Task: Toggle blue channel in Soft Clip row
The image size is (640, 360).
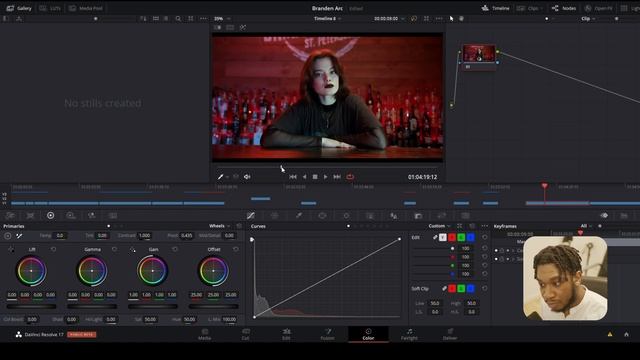Action: click(x=471, y=289)
